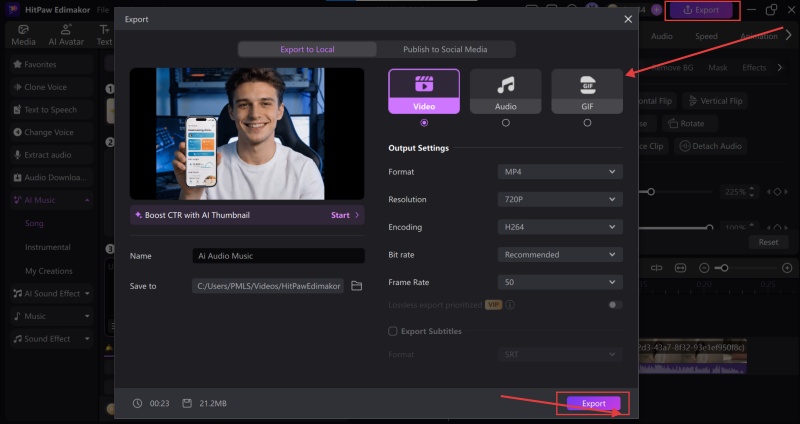Click the Reset button

768,242
